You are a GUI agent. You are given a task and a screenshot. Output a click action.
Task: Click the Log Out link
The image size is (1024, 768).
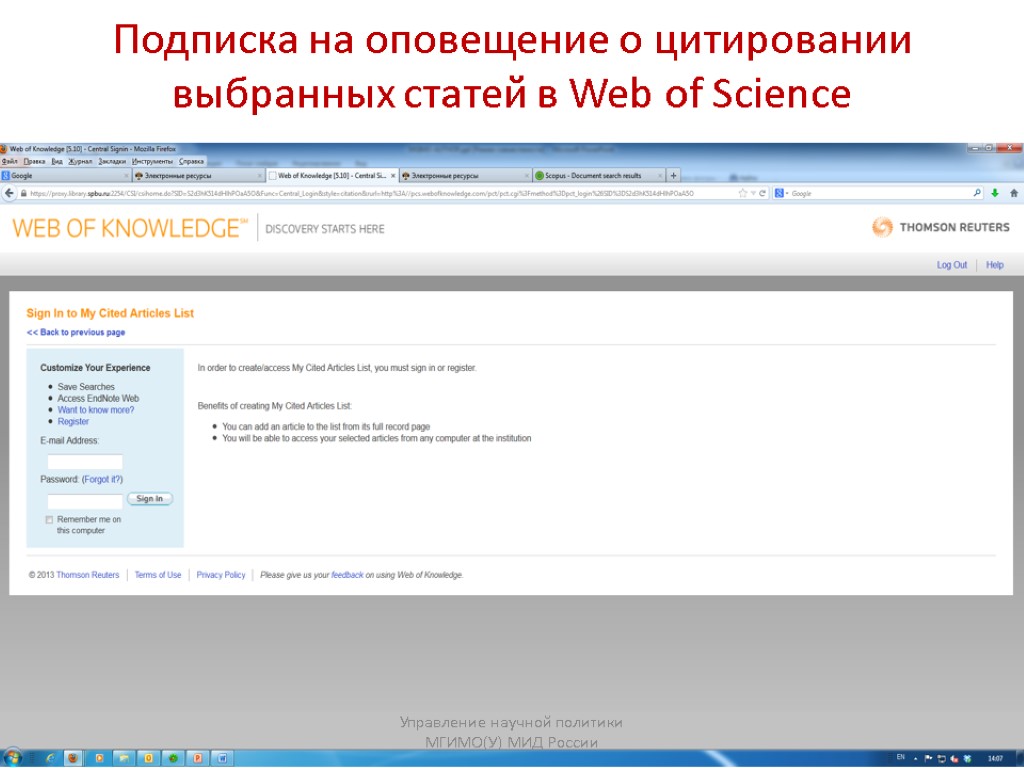pos(952,265)
